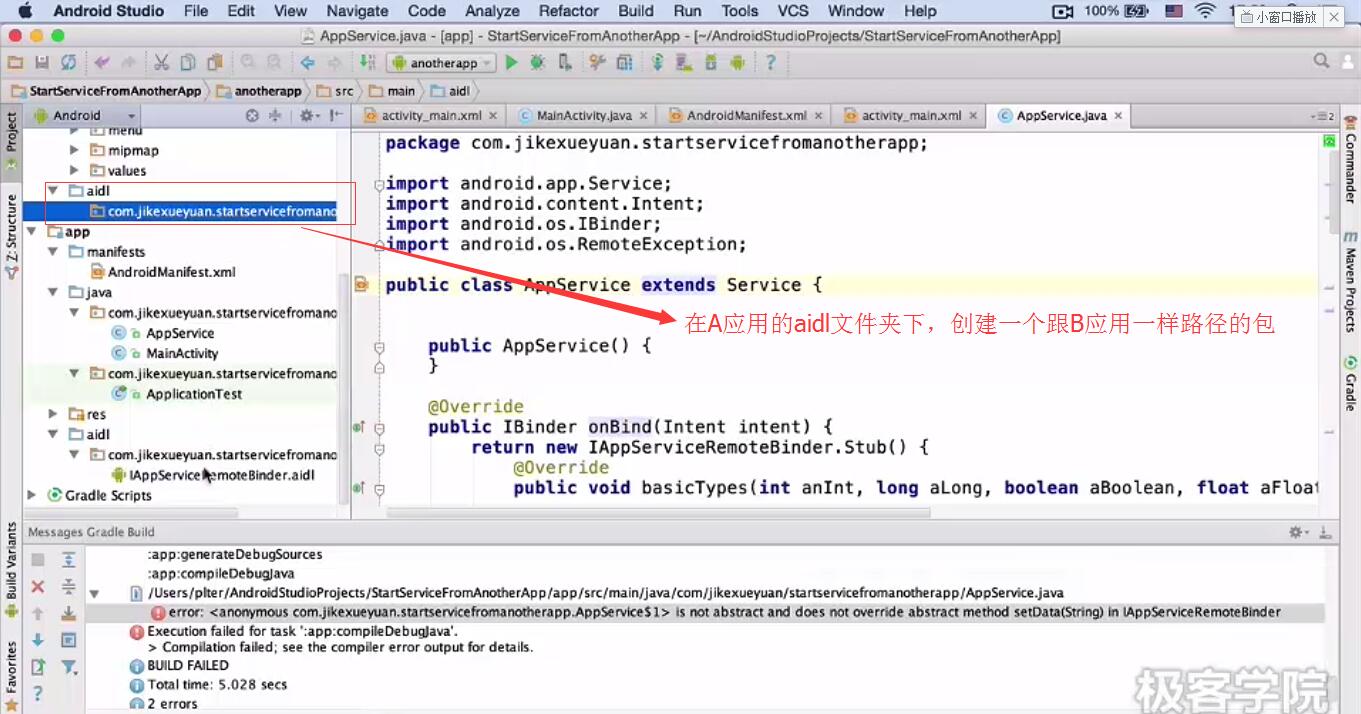Click the Expand All icon in Messages
Viewport: 1361px width, 714px height.
pos(68,559)
